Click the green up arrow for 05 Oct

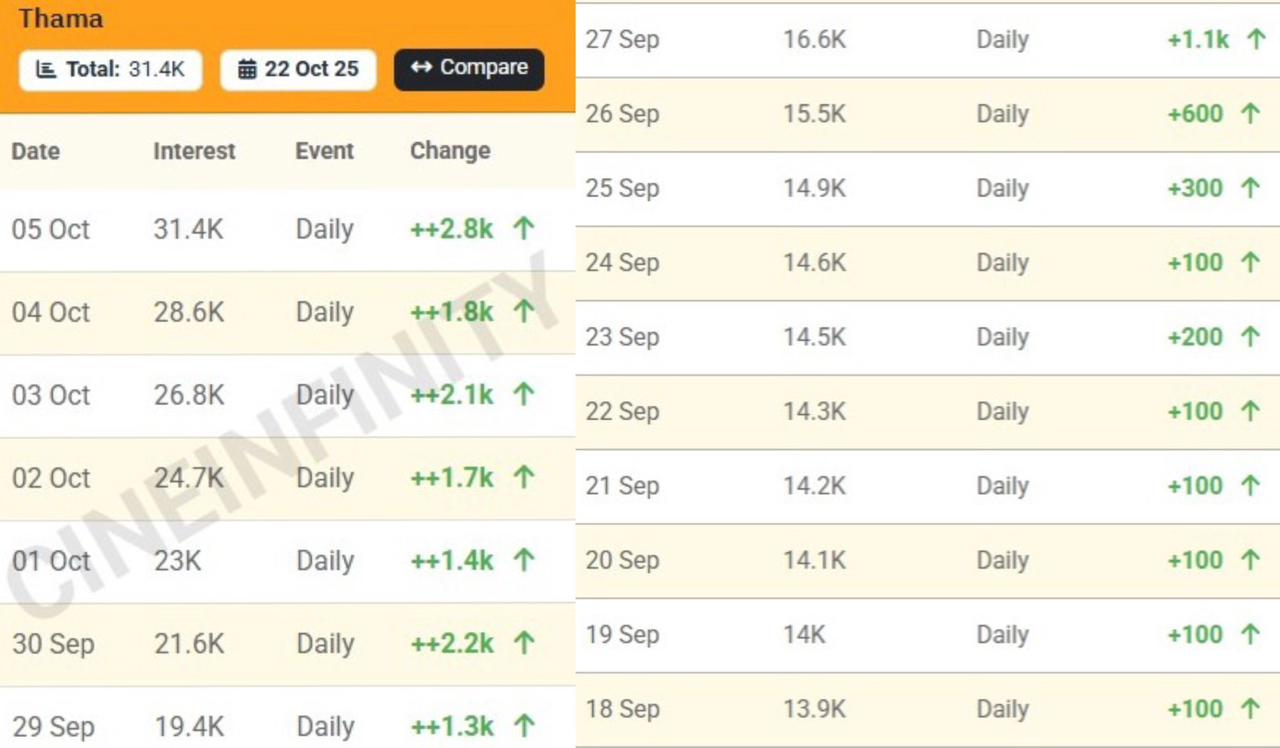point(523,229)
